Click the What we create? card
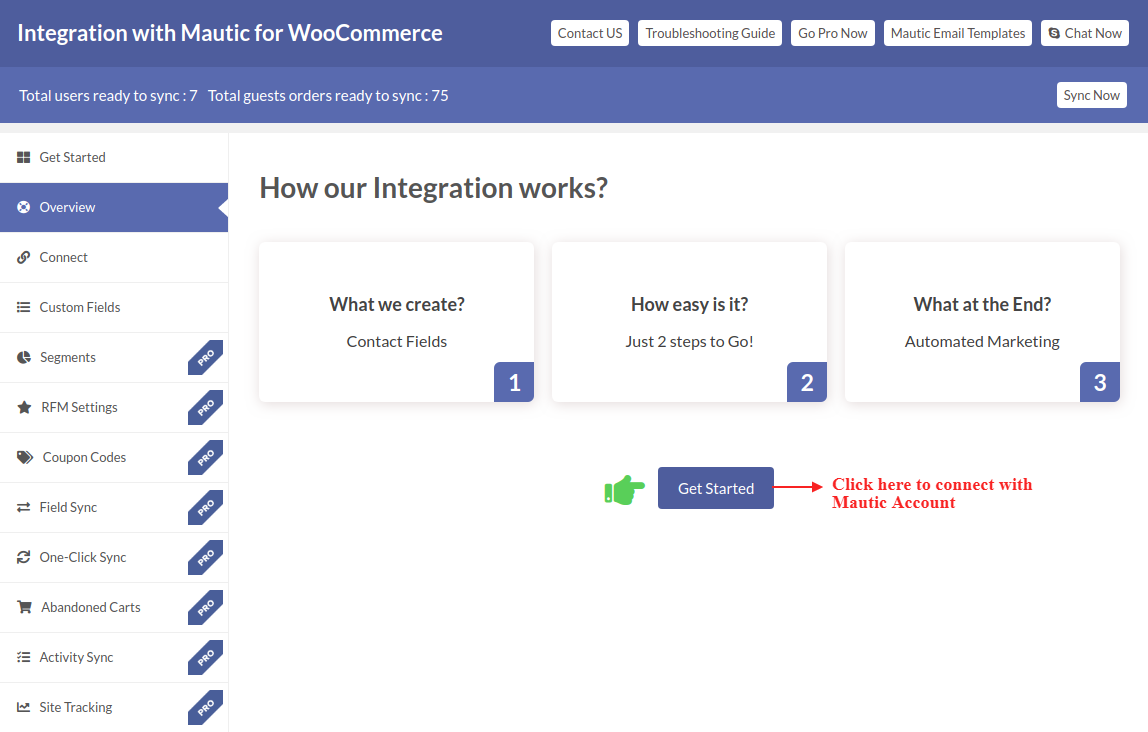This screenshot has height=732, width=1148. [396, 322]
